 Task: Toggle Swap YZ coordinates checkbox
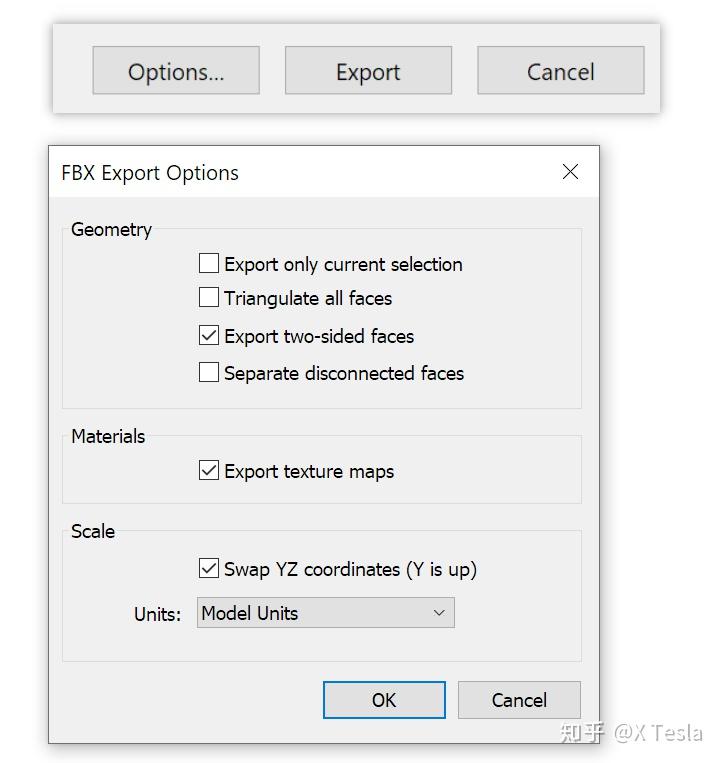[209, 569]
